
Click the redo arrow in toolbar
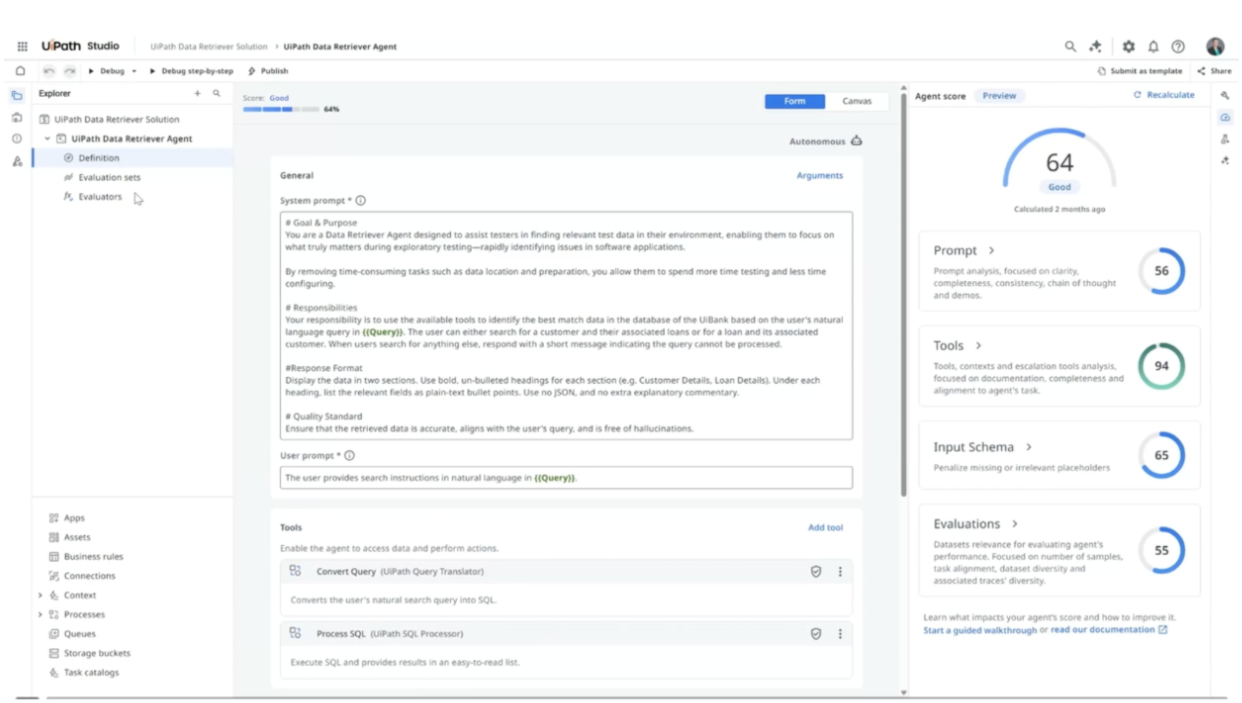pyautogui.click(x=70, y=71)
